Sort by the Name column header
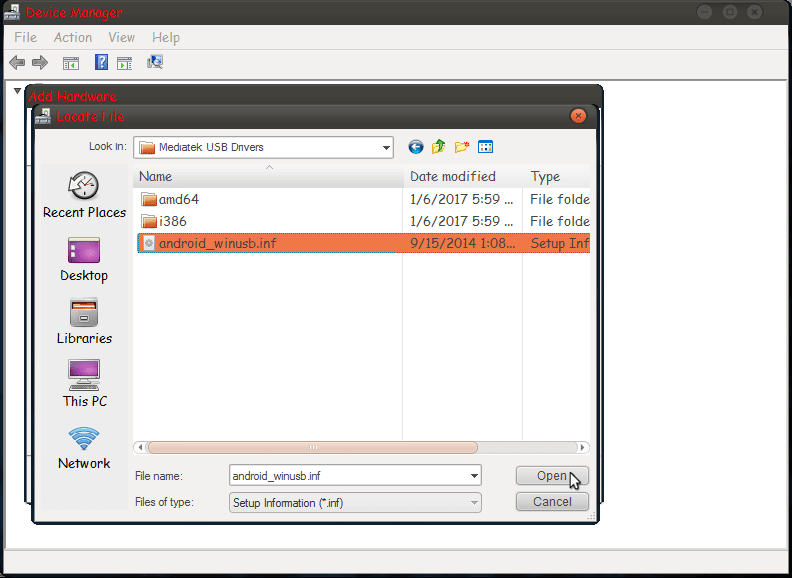 point(268,176)
